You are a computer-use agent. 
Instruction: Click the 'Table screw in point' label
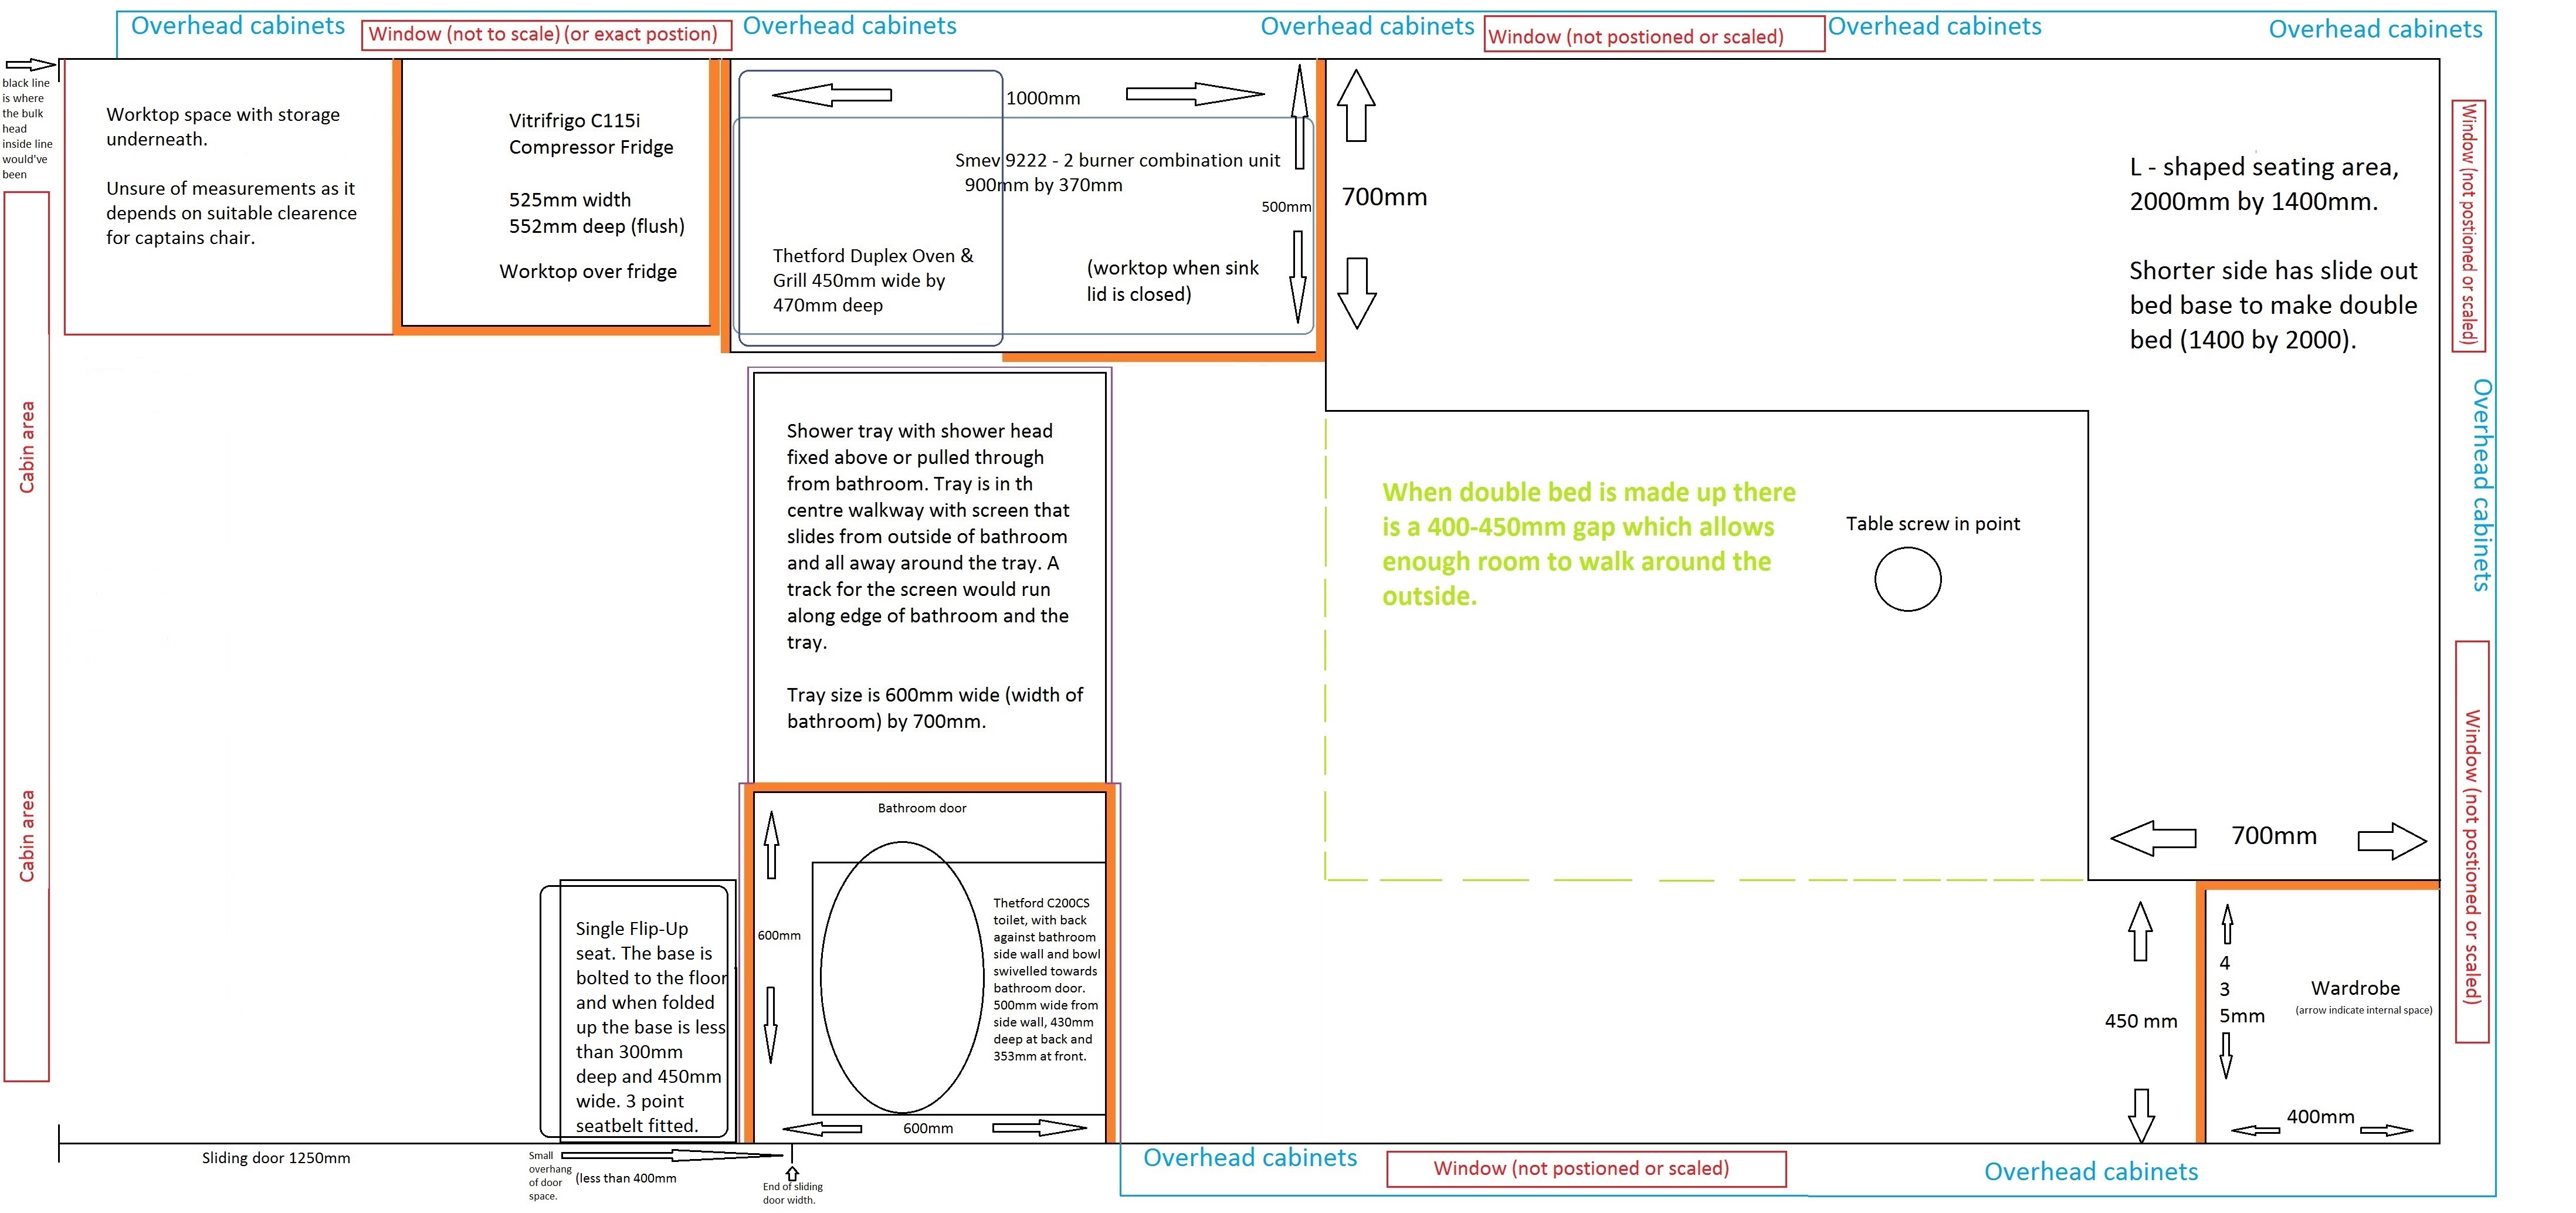point(1933,524)
